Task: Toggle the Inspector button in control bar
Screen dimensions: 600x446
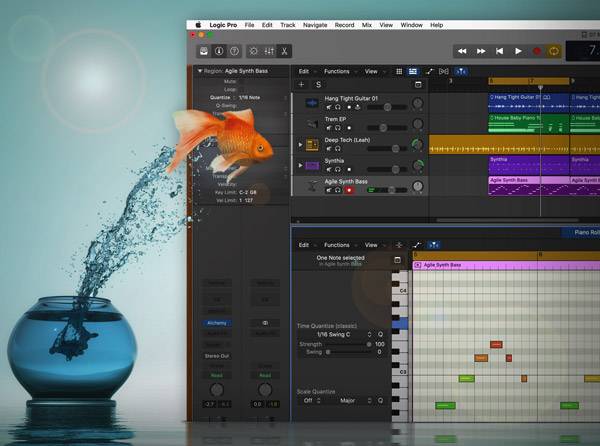Action: pos(219,51)
